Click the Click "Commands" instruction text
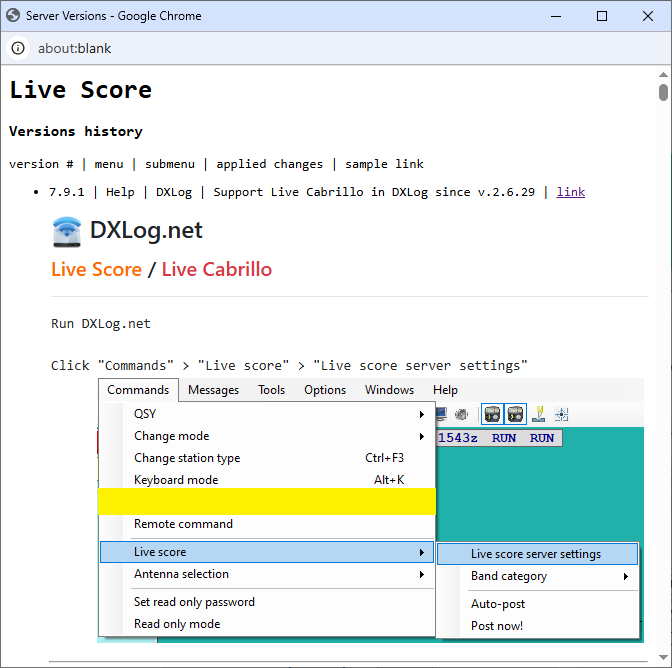The height and width of the screenshot is (668, 672). coord(289,365)
